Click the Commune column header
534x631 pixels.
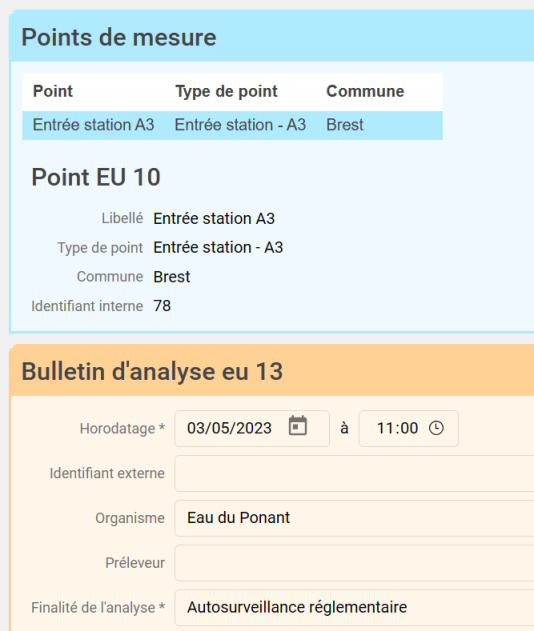[x=365, y=91]
